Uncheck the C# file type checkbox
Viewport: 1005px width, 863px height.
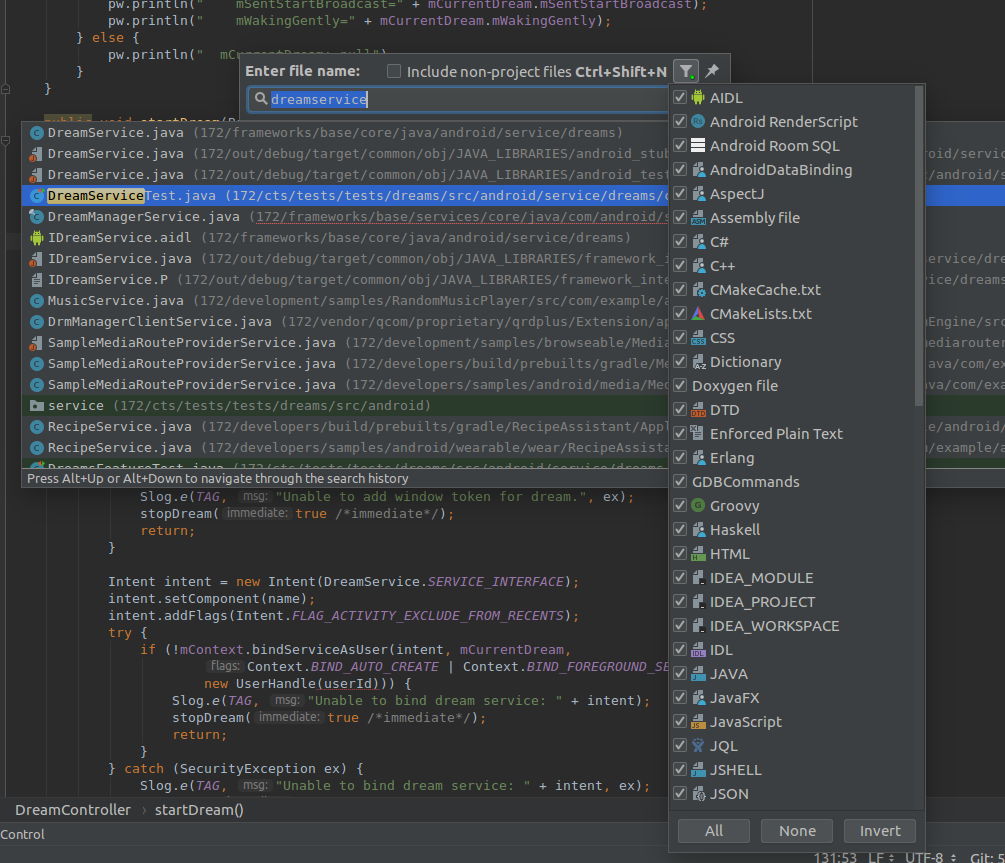point(679,242)
